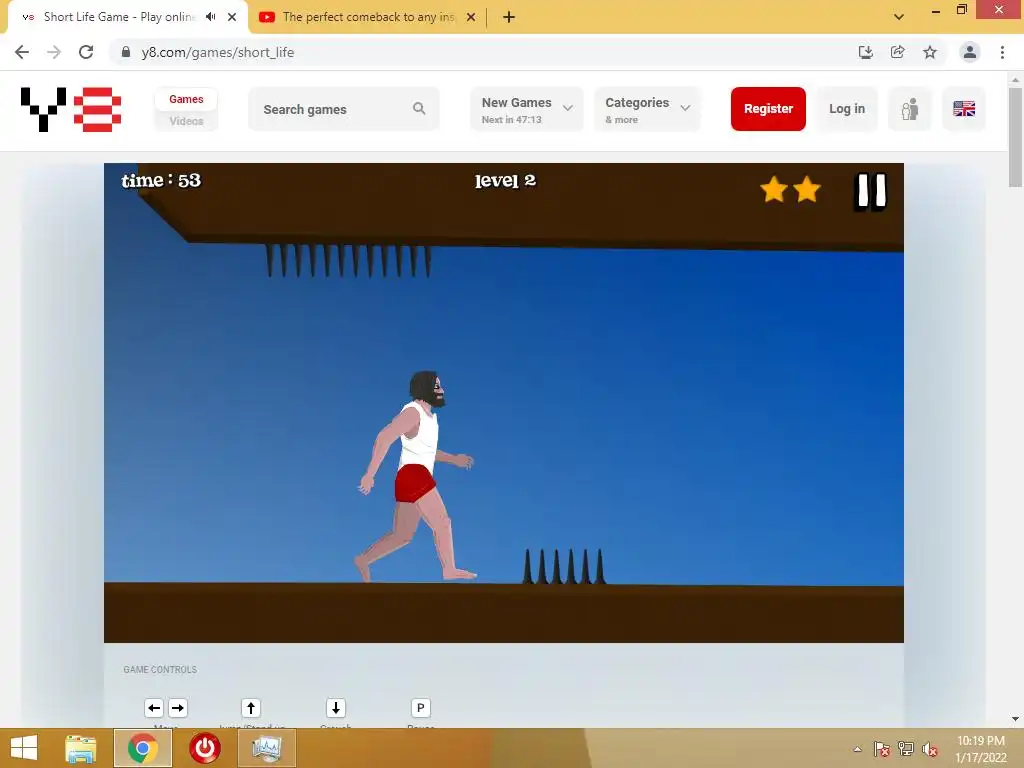Click the second gold star in game

point(807,189)
